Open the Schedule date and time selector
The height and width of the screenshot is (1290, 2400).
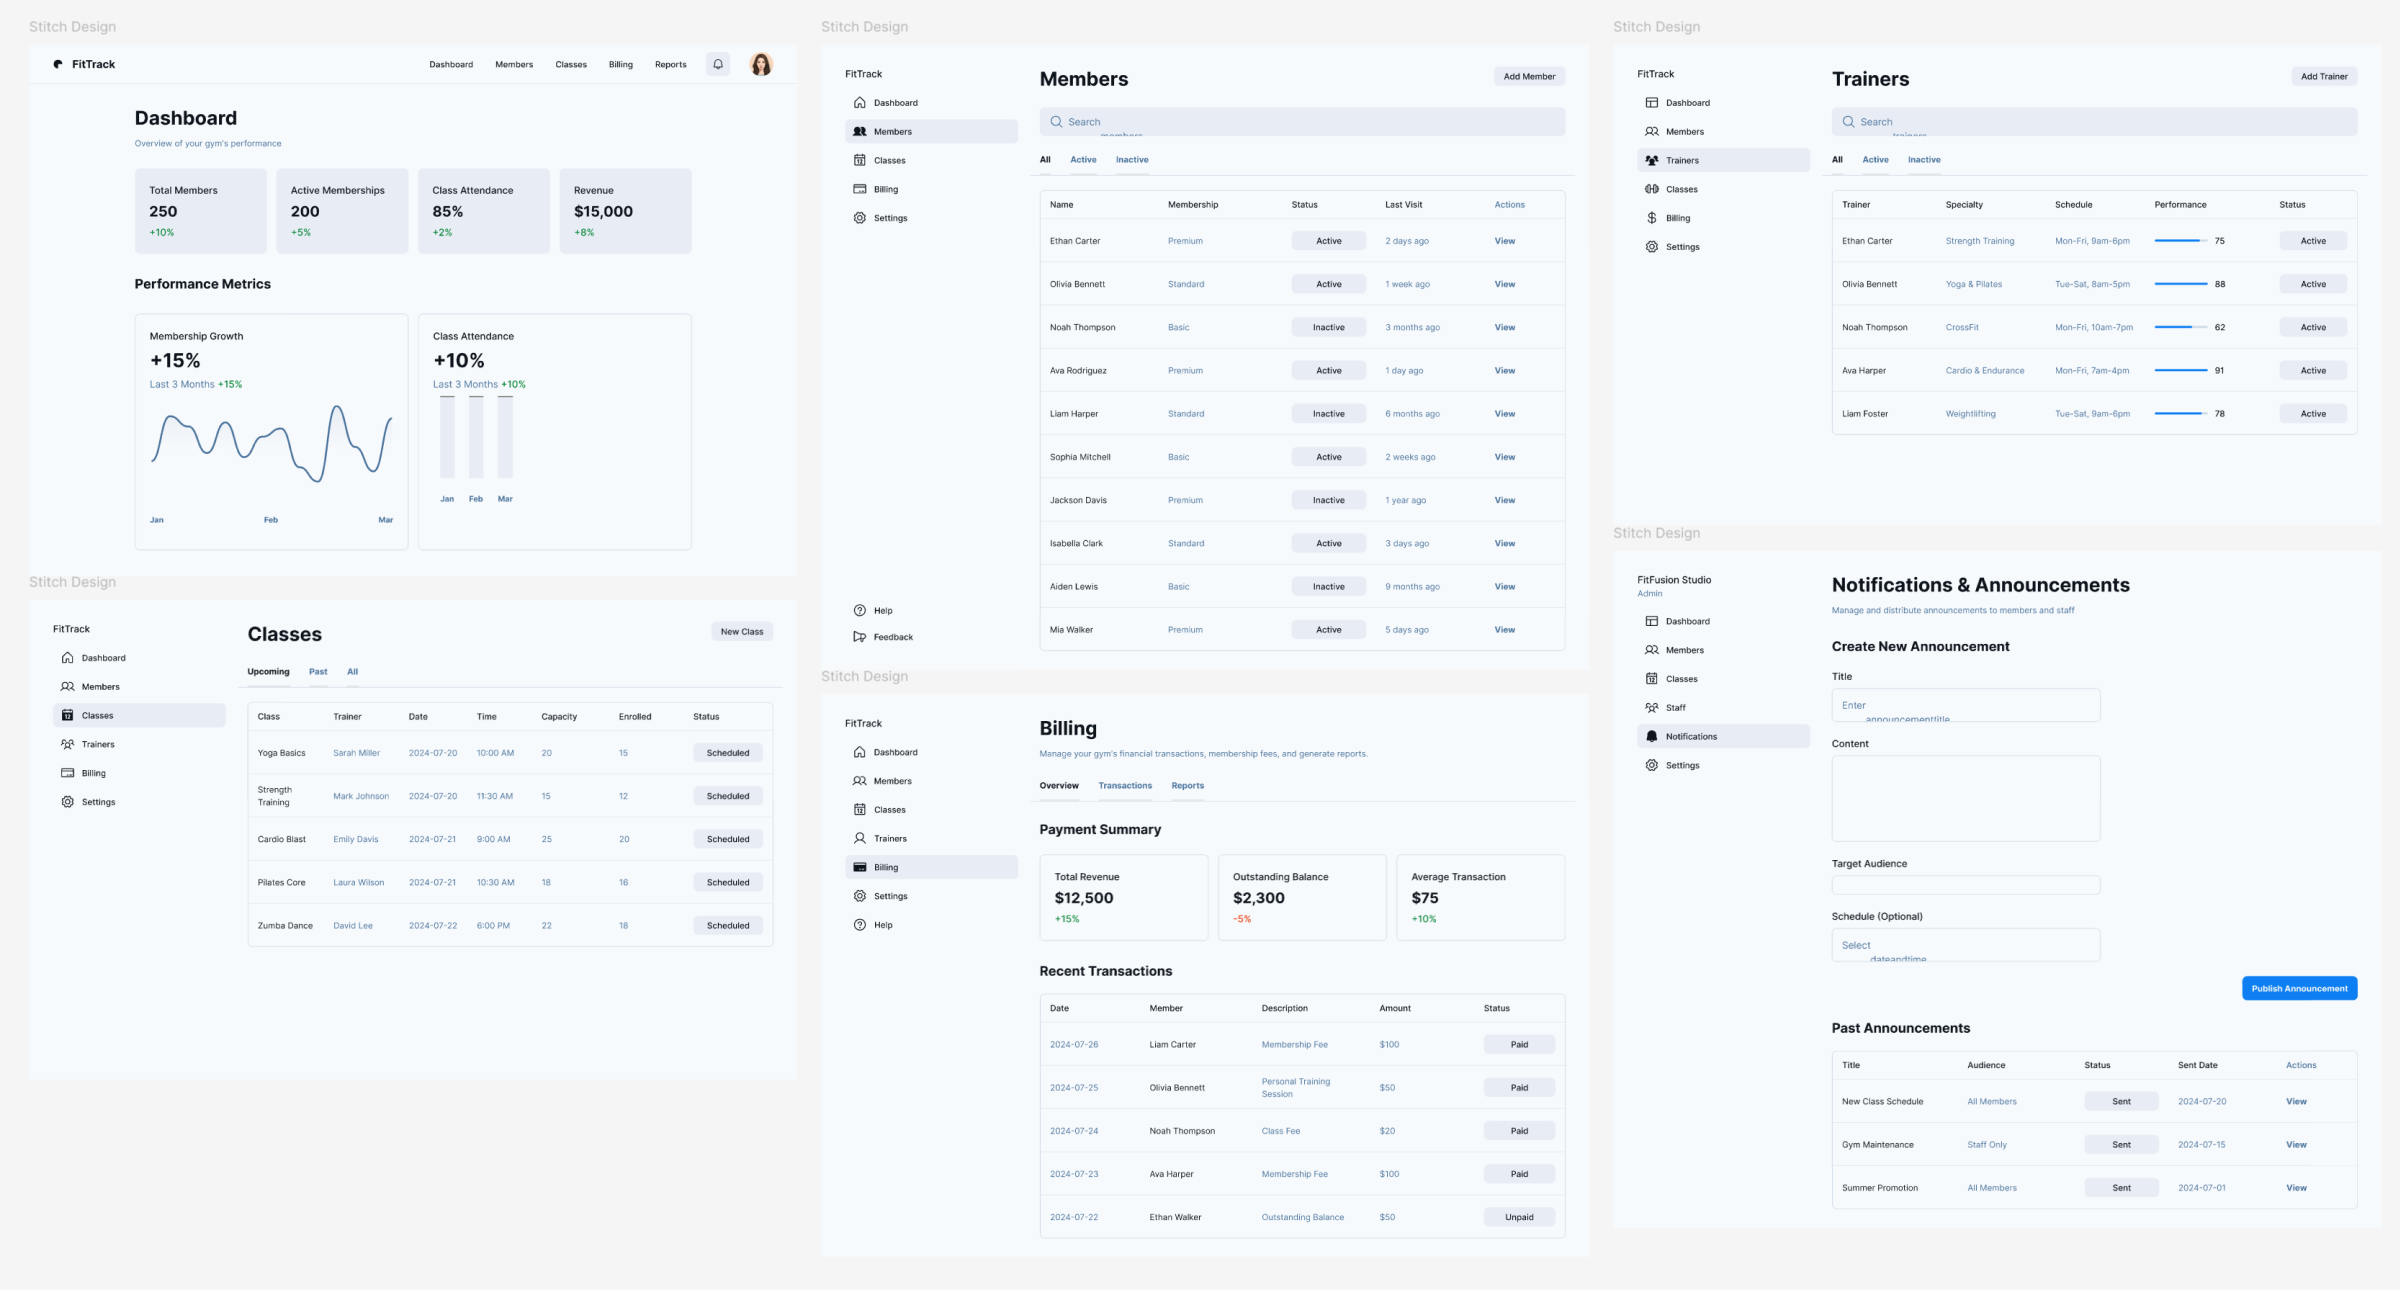click(1965, 945)
